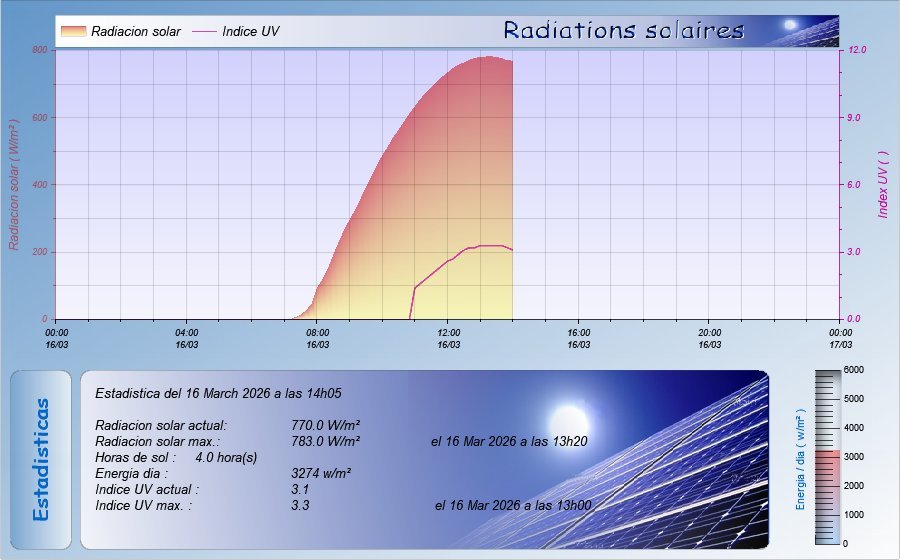The height and width of the screenshot is (560, 900).
Task: Click the 08:00 16/03 time axis label
Action: pos(318,338)
